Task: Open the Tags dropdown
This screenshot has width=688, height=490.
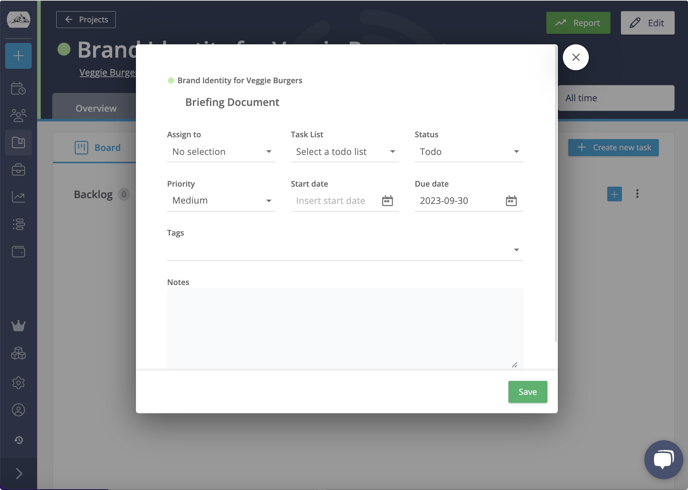Action: 345,250
